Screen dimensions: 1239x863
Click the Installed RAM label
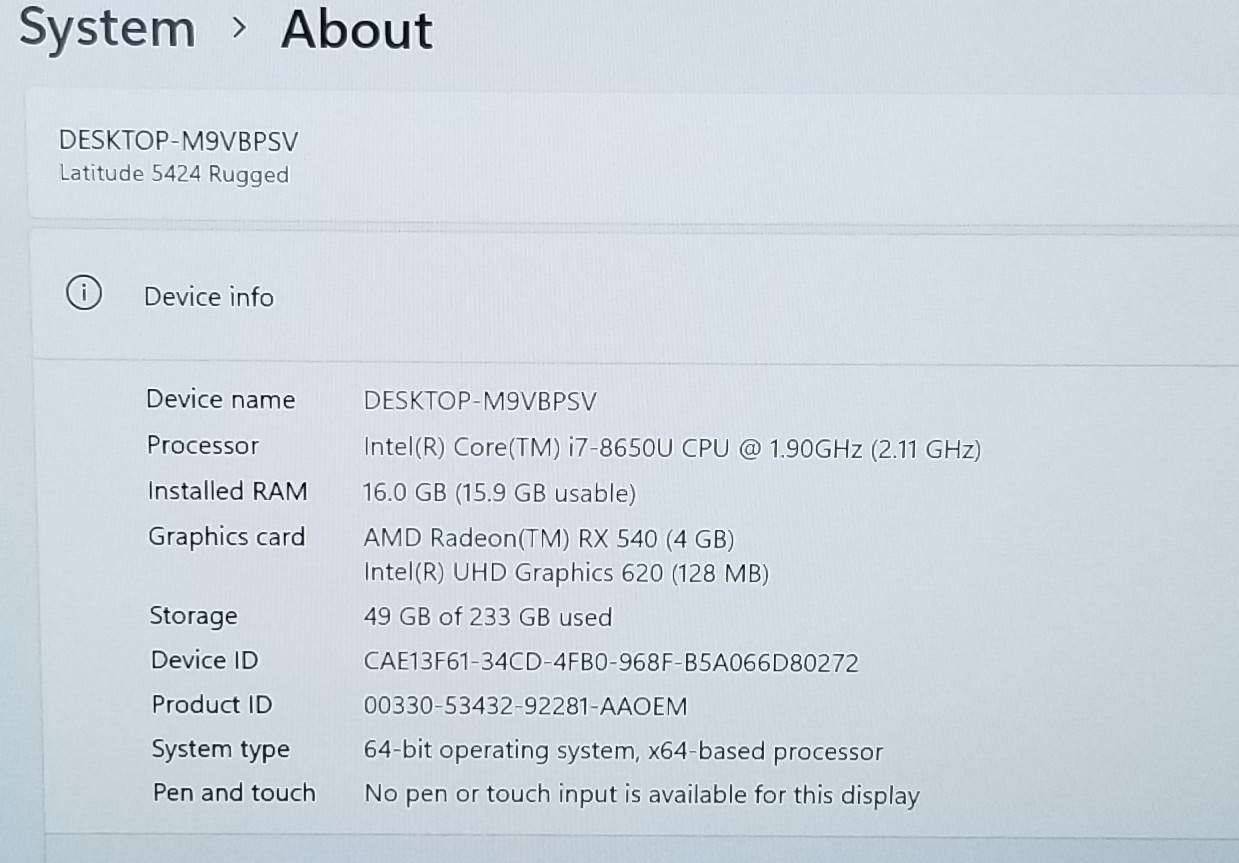click(x=228, y=491)
